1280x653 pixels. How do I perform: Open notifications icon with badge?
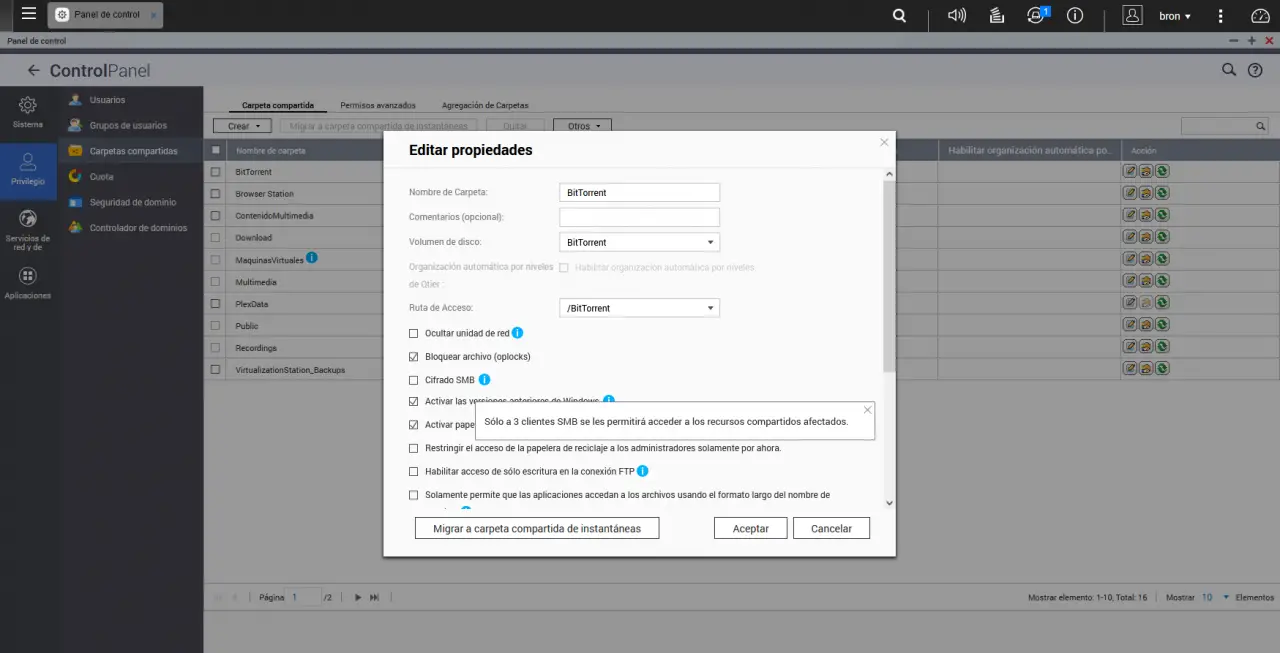pos(1035,16)
